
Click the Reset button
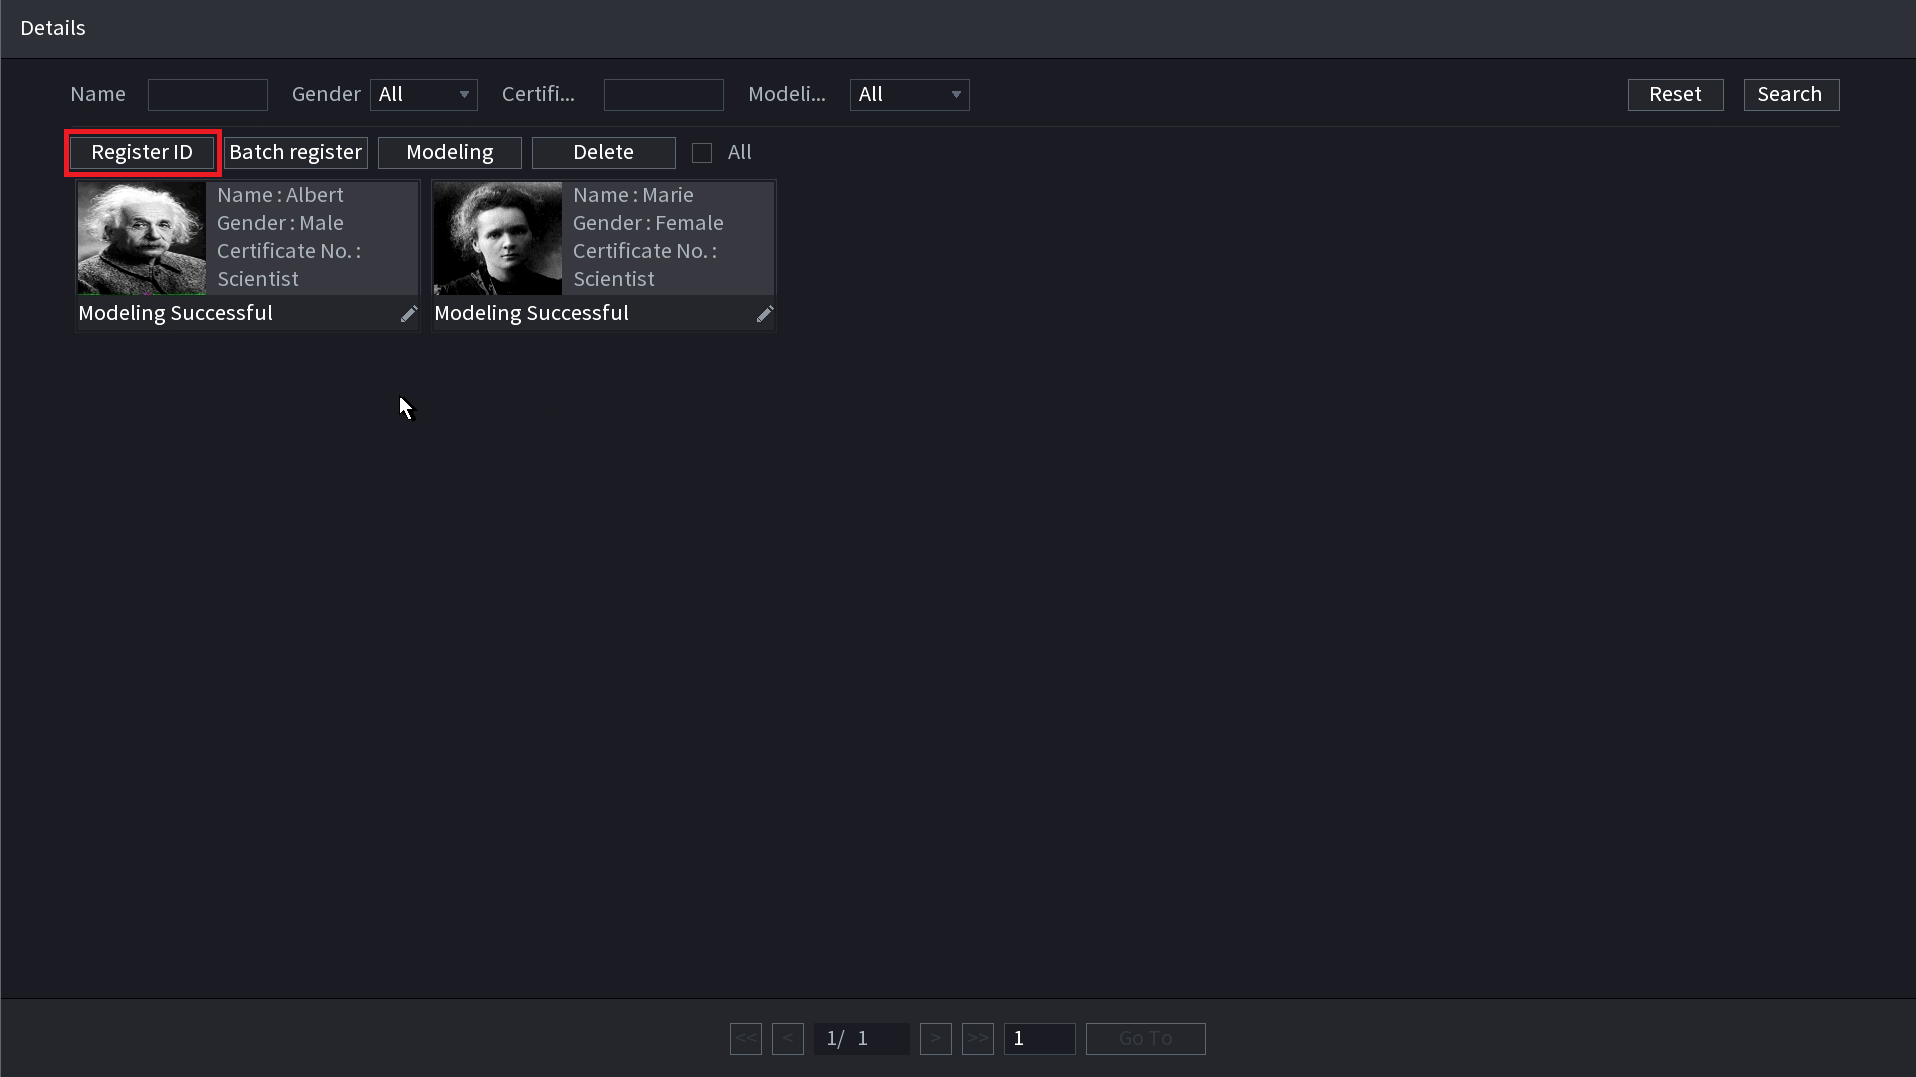click(x=1676, y=95)
